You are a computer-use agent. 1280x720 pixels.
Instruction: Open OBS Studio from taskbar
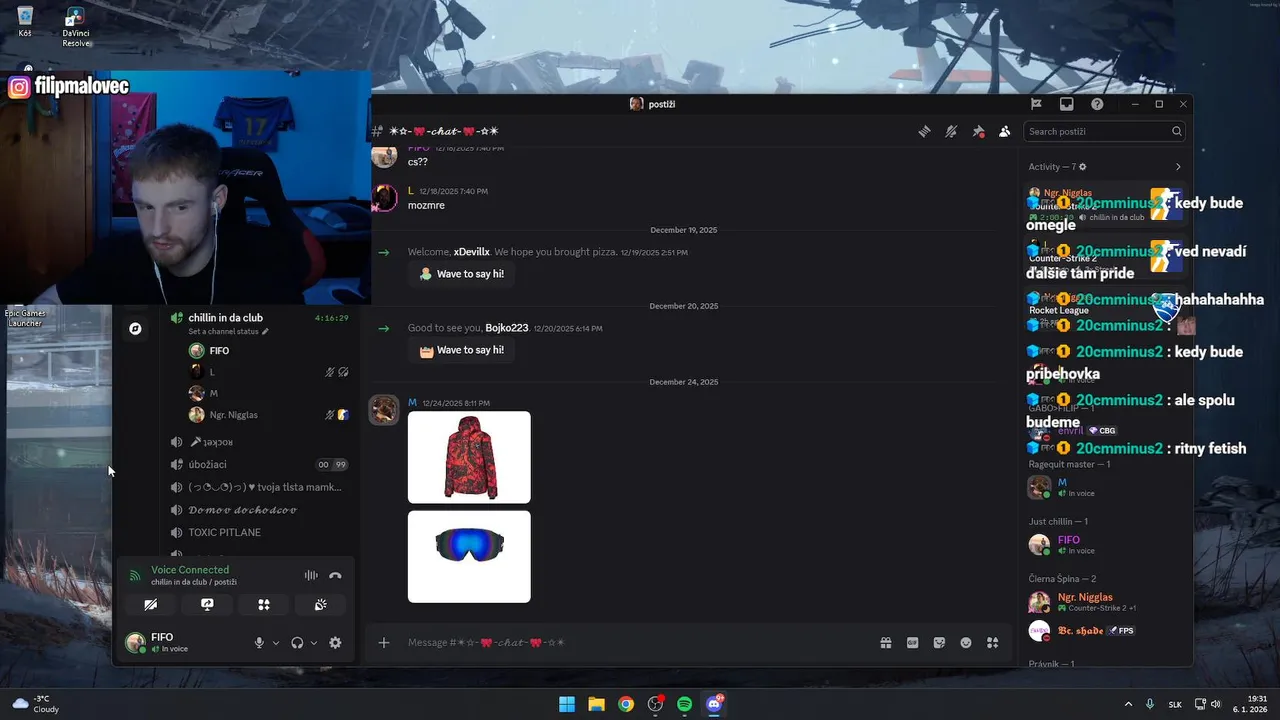coord(655,704)
